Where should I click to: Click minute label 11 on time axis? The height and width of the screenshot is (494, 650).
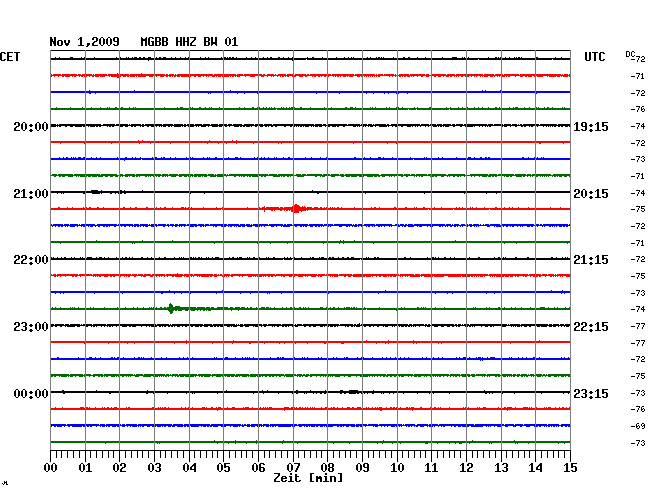[431, 468]
